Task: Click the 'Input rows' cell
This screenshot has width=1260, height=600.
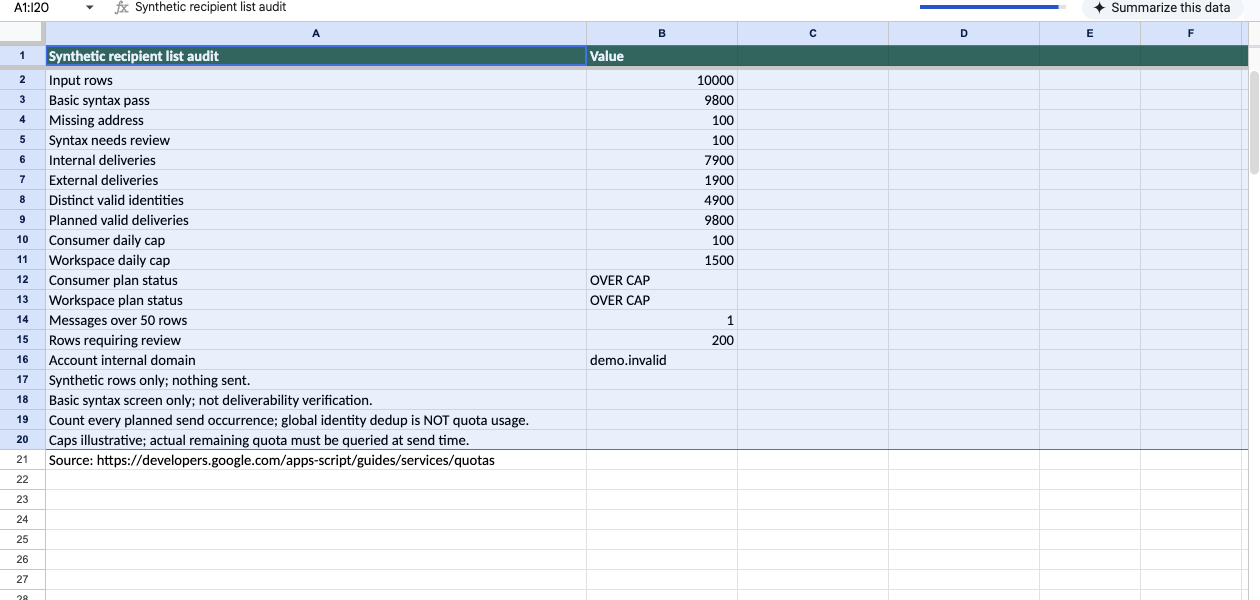Action: point(316,80)
